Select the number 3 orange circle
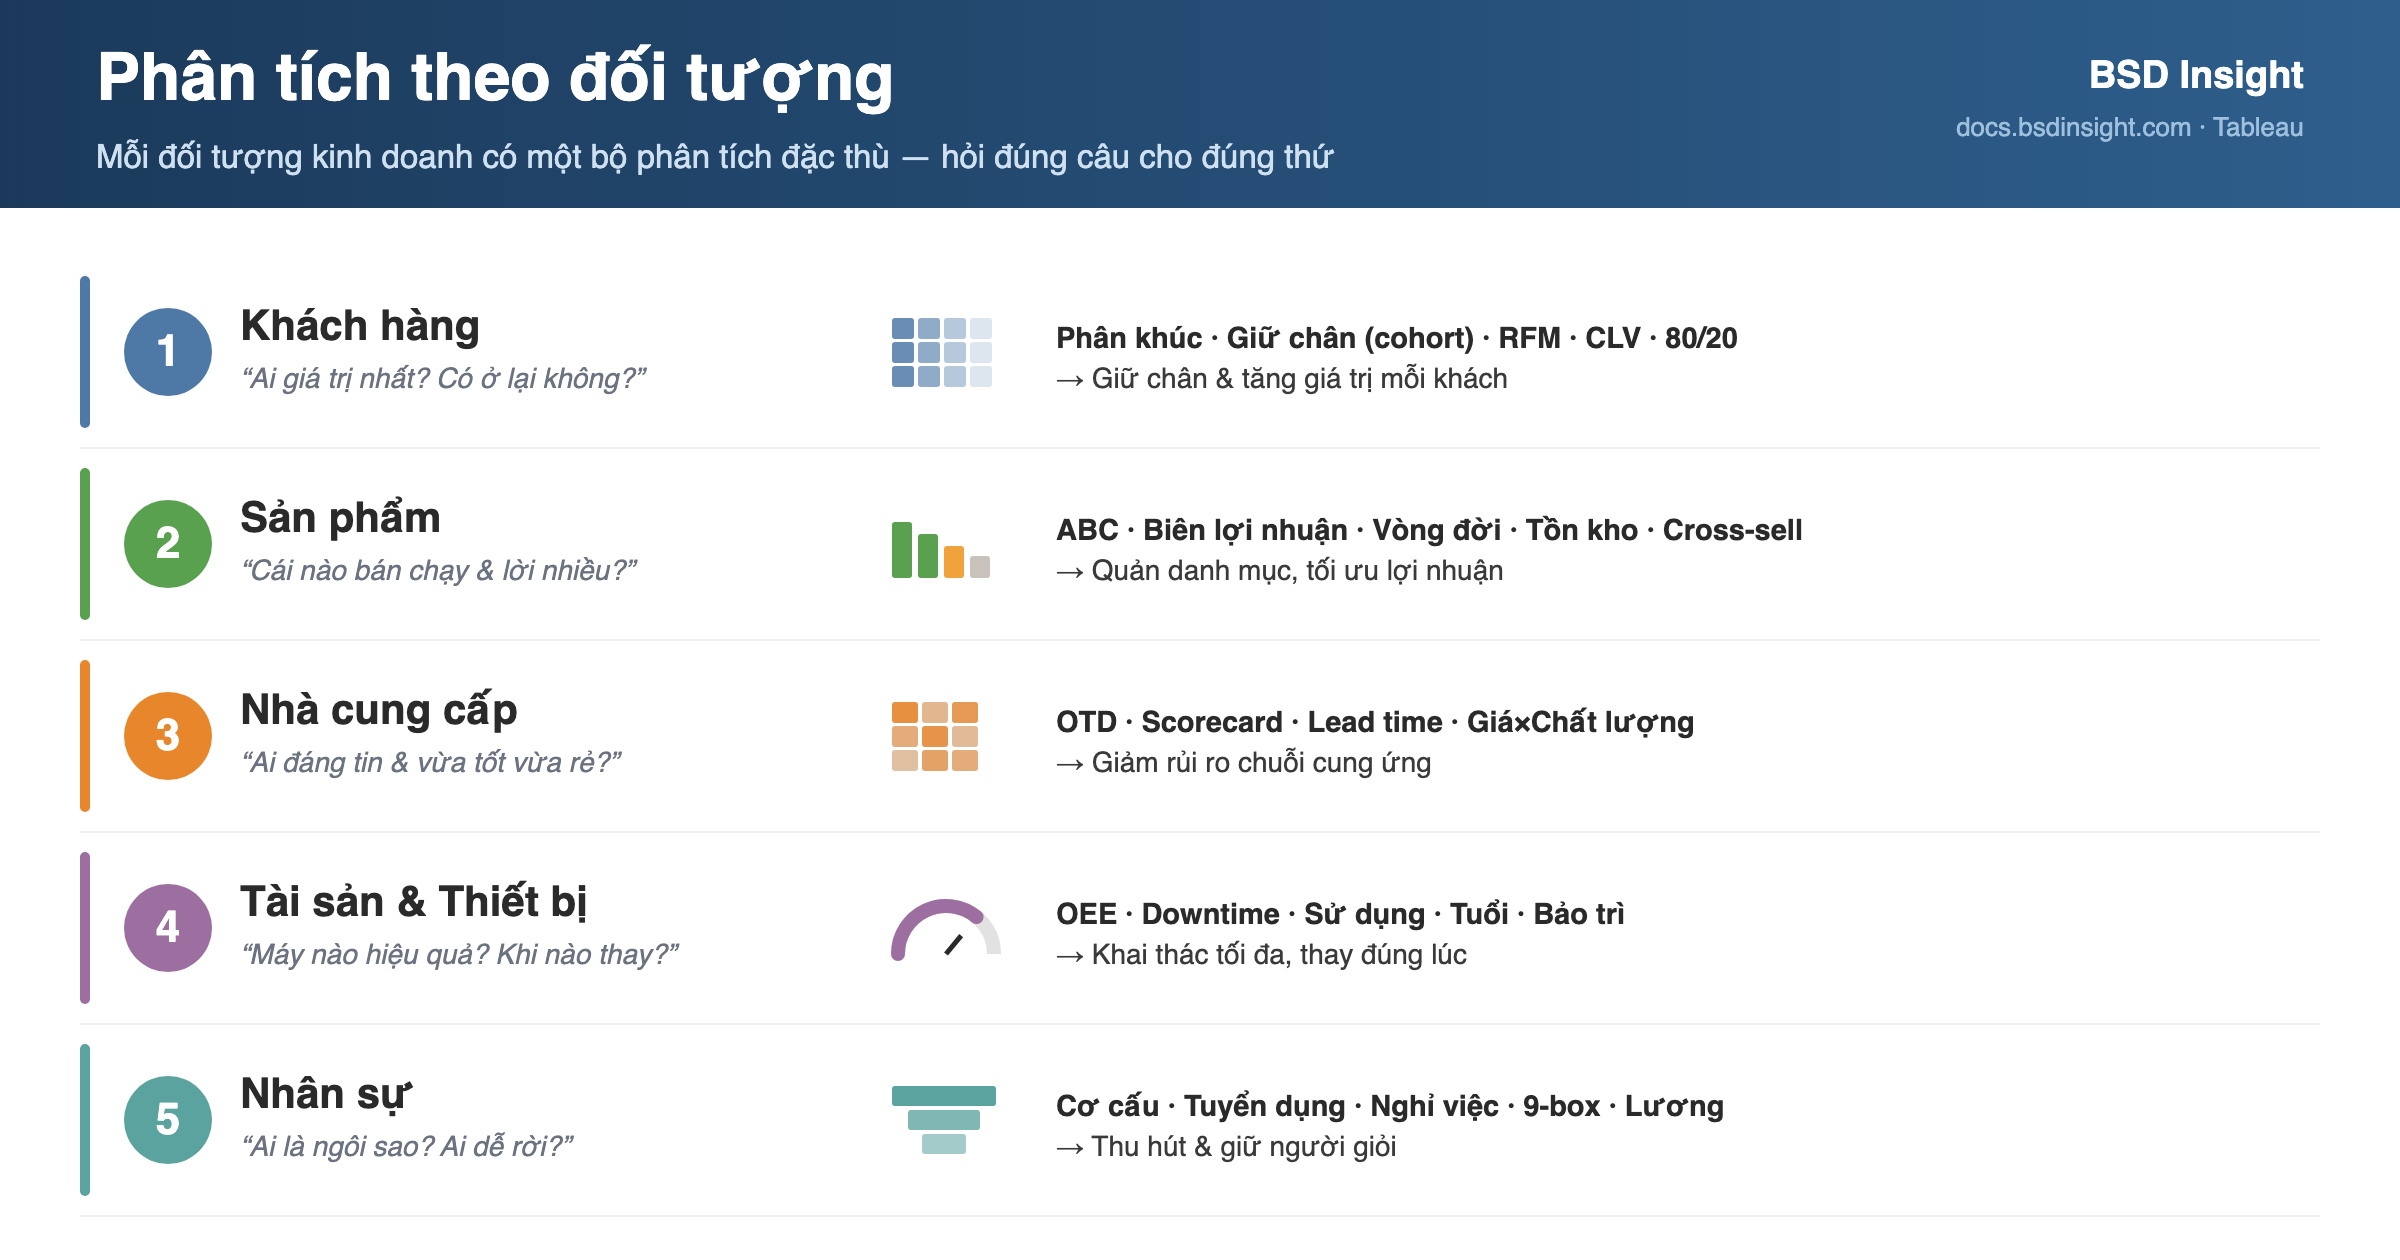The image size is (2400, 1260). click(x=168, y=736)
